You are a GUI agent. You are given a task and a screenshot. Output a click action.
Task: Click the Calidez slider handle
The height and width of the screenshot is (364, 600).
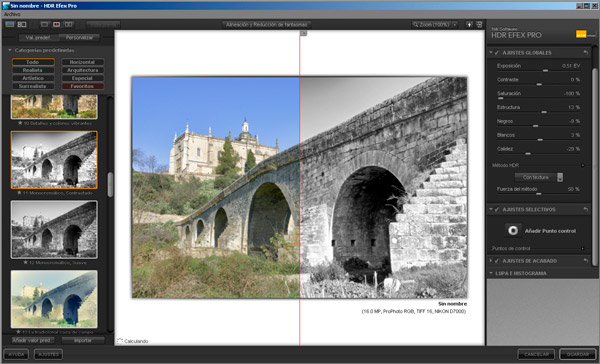click(x=528, y=153)
